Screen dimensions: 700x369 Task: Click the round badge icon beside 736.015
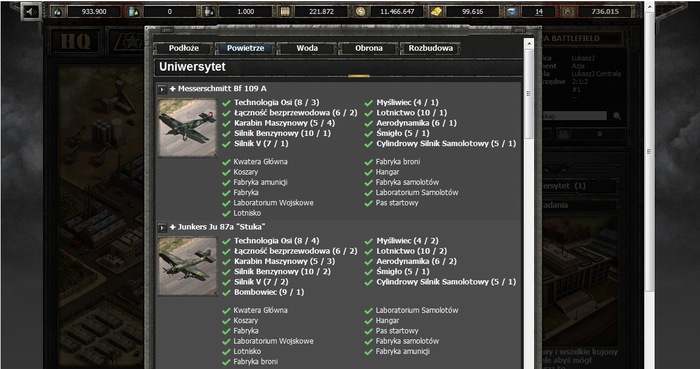[x=567, y=12]
